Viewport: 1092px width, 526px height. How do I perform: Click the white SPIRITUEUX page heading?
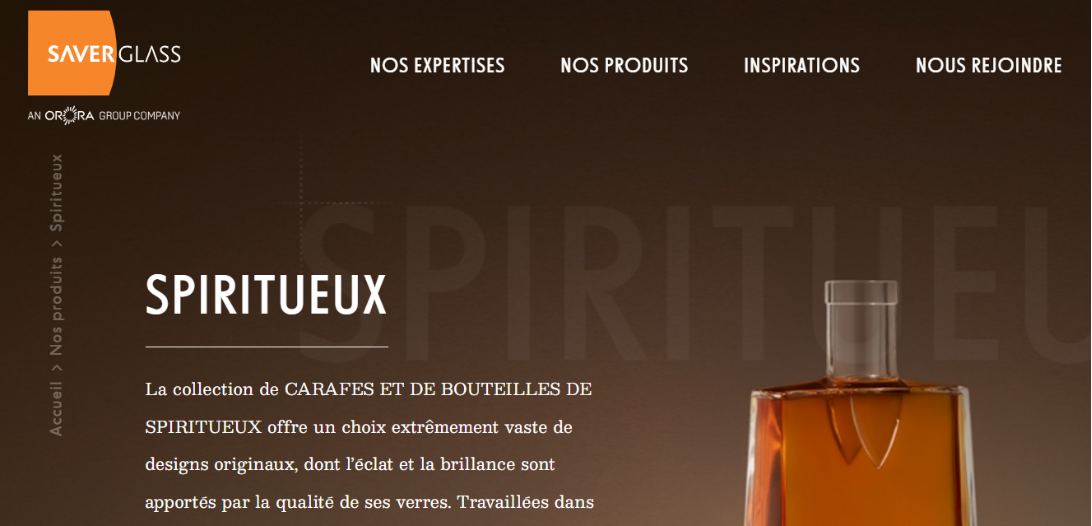coord(265,295)
